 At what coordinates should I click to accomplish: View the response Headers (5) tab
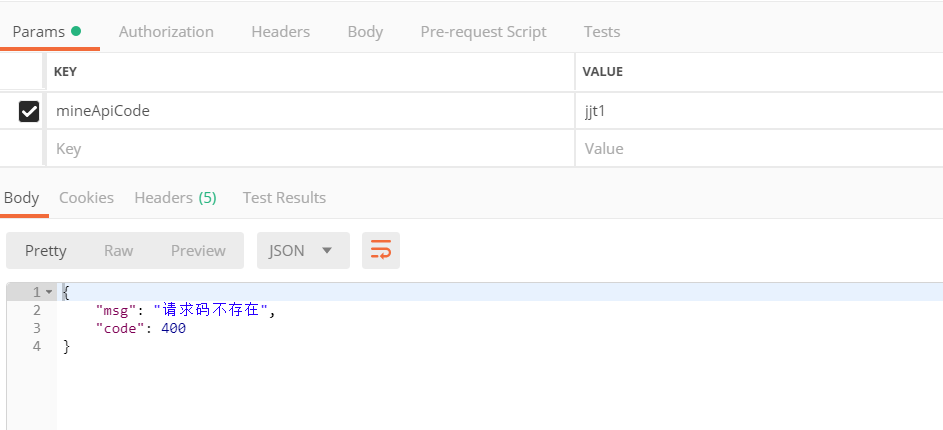pos(175,198)
